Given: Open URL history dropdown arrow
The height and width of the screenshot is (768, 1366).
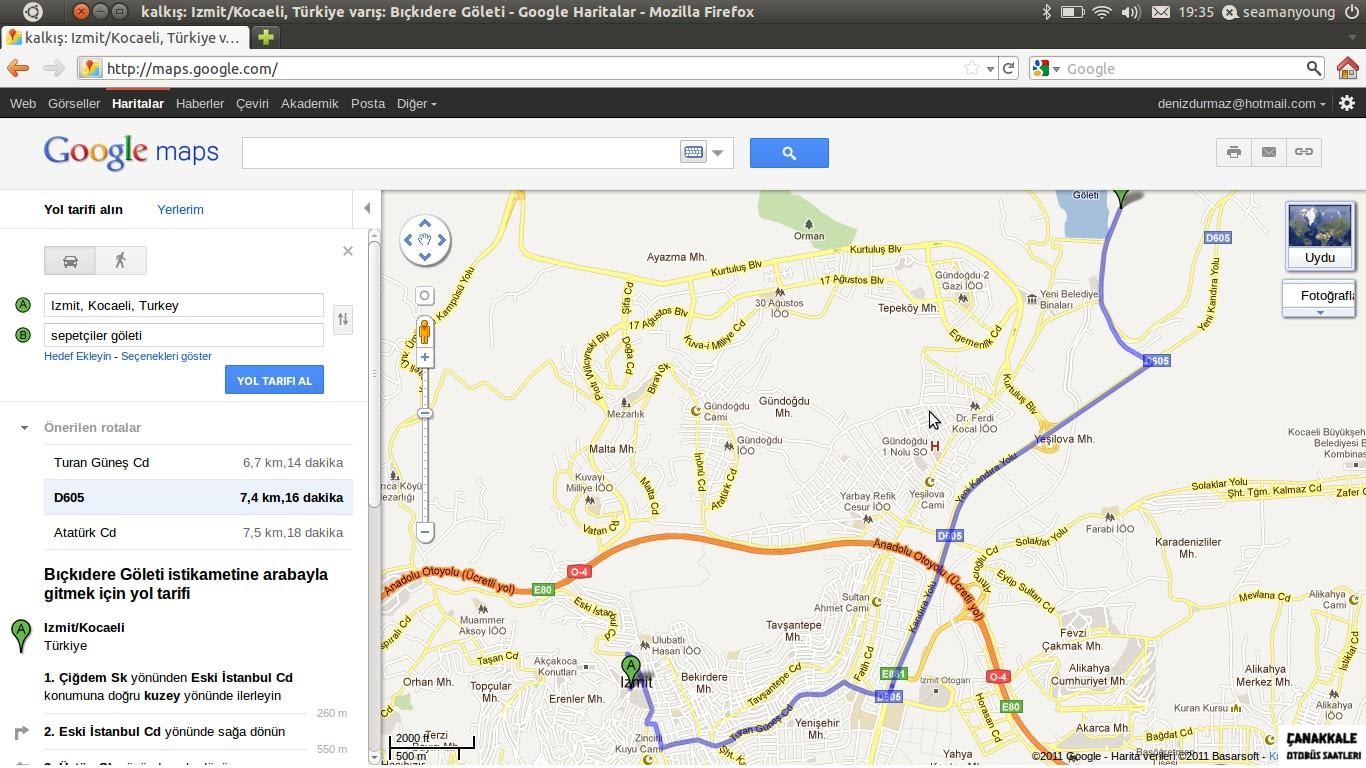Looking at the screenshot, I should click(x=990, y=69).
